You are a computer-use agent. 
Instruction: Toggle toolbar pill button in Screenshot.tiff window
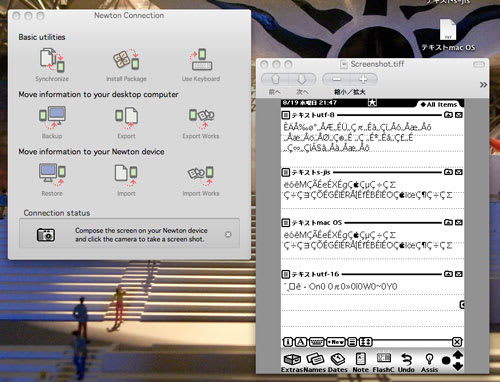tap(479, 64)
